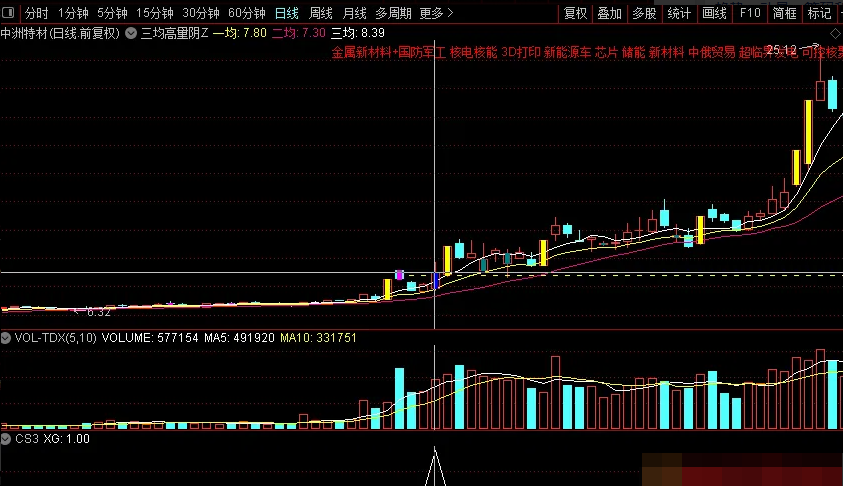Click the 统计 statistics button
The image size is (843, 486).
click(678, 13)
